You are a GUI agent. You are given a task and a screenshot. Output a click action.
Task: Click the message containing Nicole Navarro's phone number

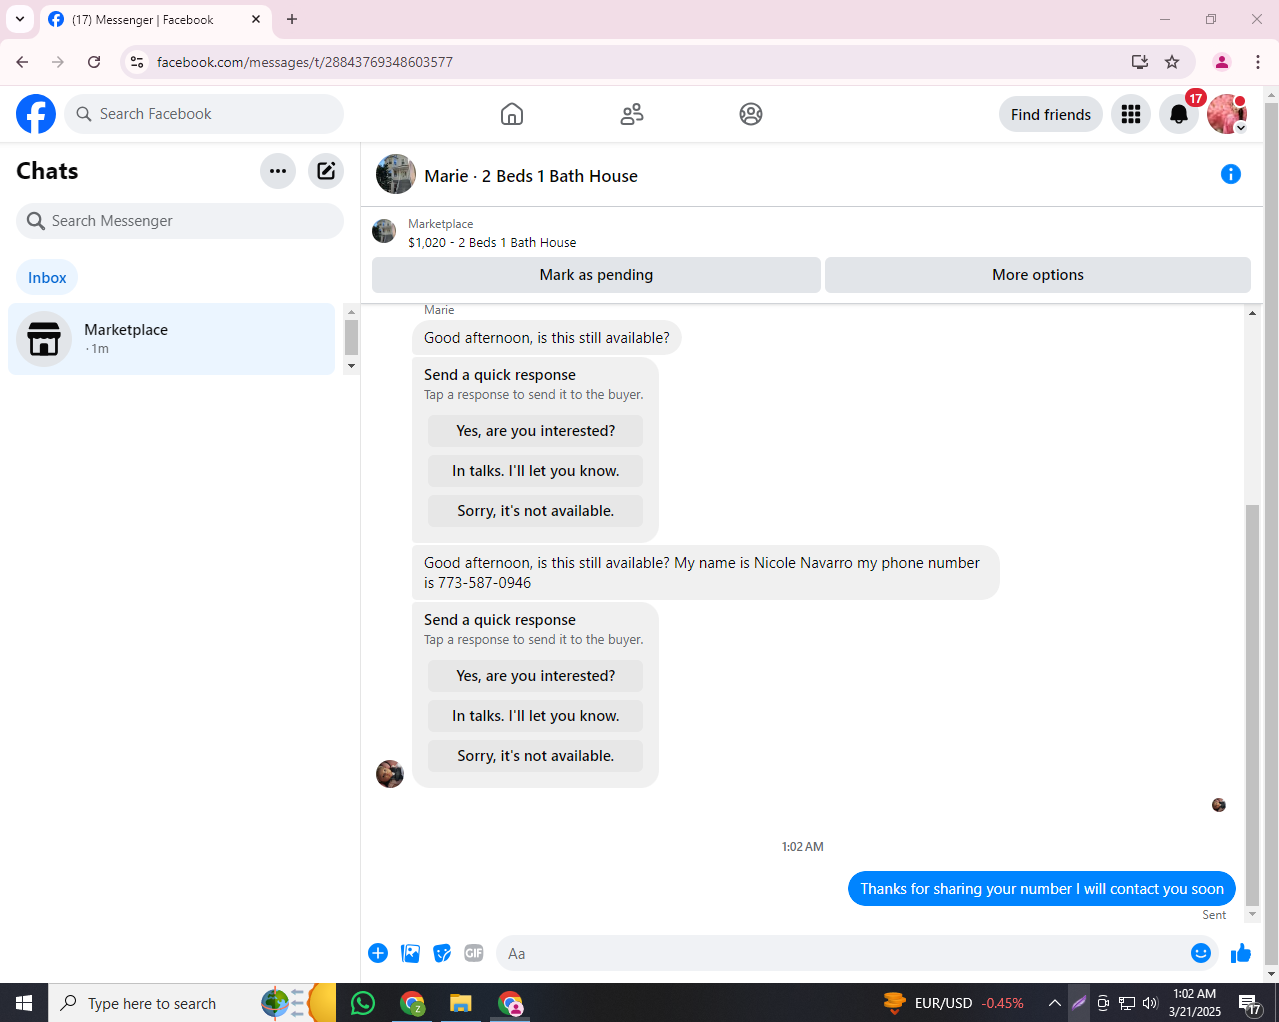pos(706,573)
